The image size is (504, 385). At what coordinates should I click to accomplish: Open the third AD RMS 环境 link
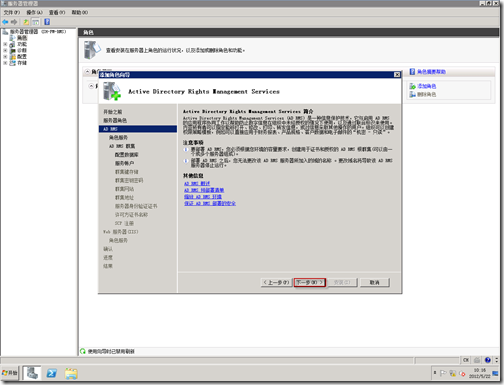(203, 197)
